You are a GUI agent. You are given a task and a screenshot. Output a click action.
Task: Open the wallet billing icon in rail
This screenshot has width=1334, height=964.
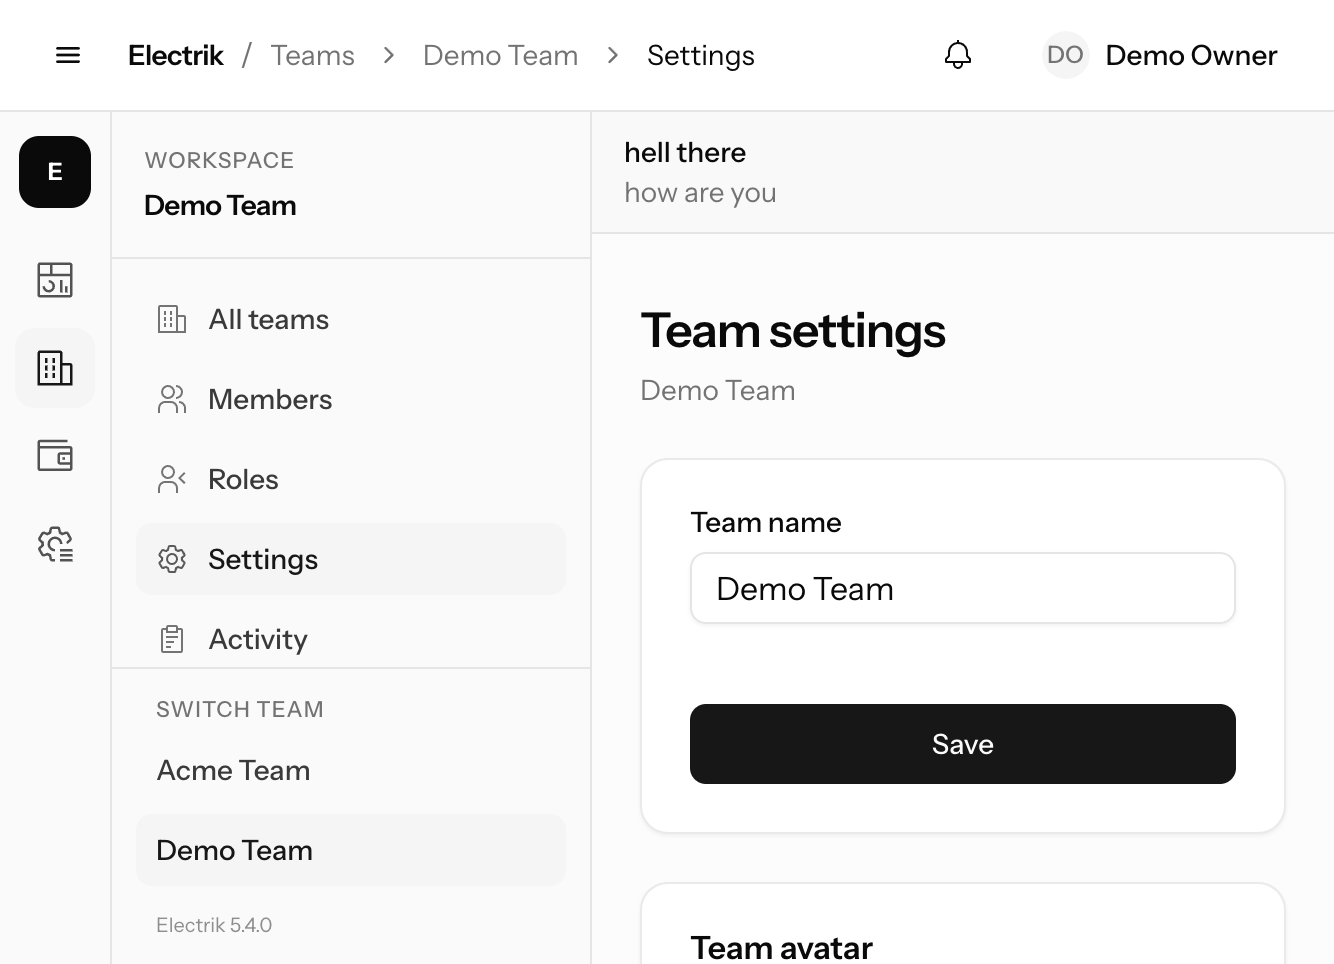(55, 456)
